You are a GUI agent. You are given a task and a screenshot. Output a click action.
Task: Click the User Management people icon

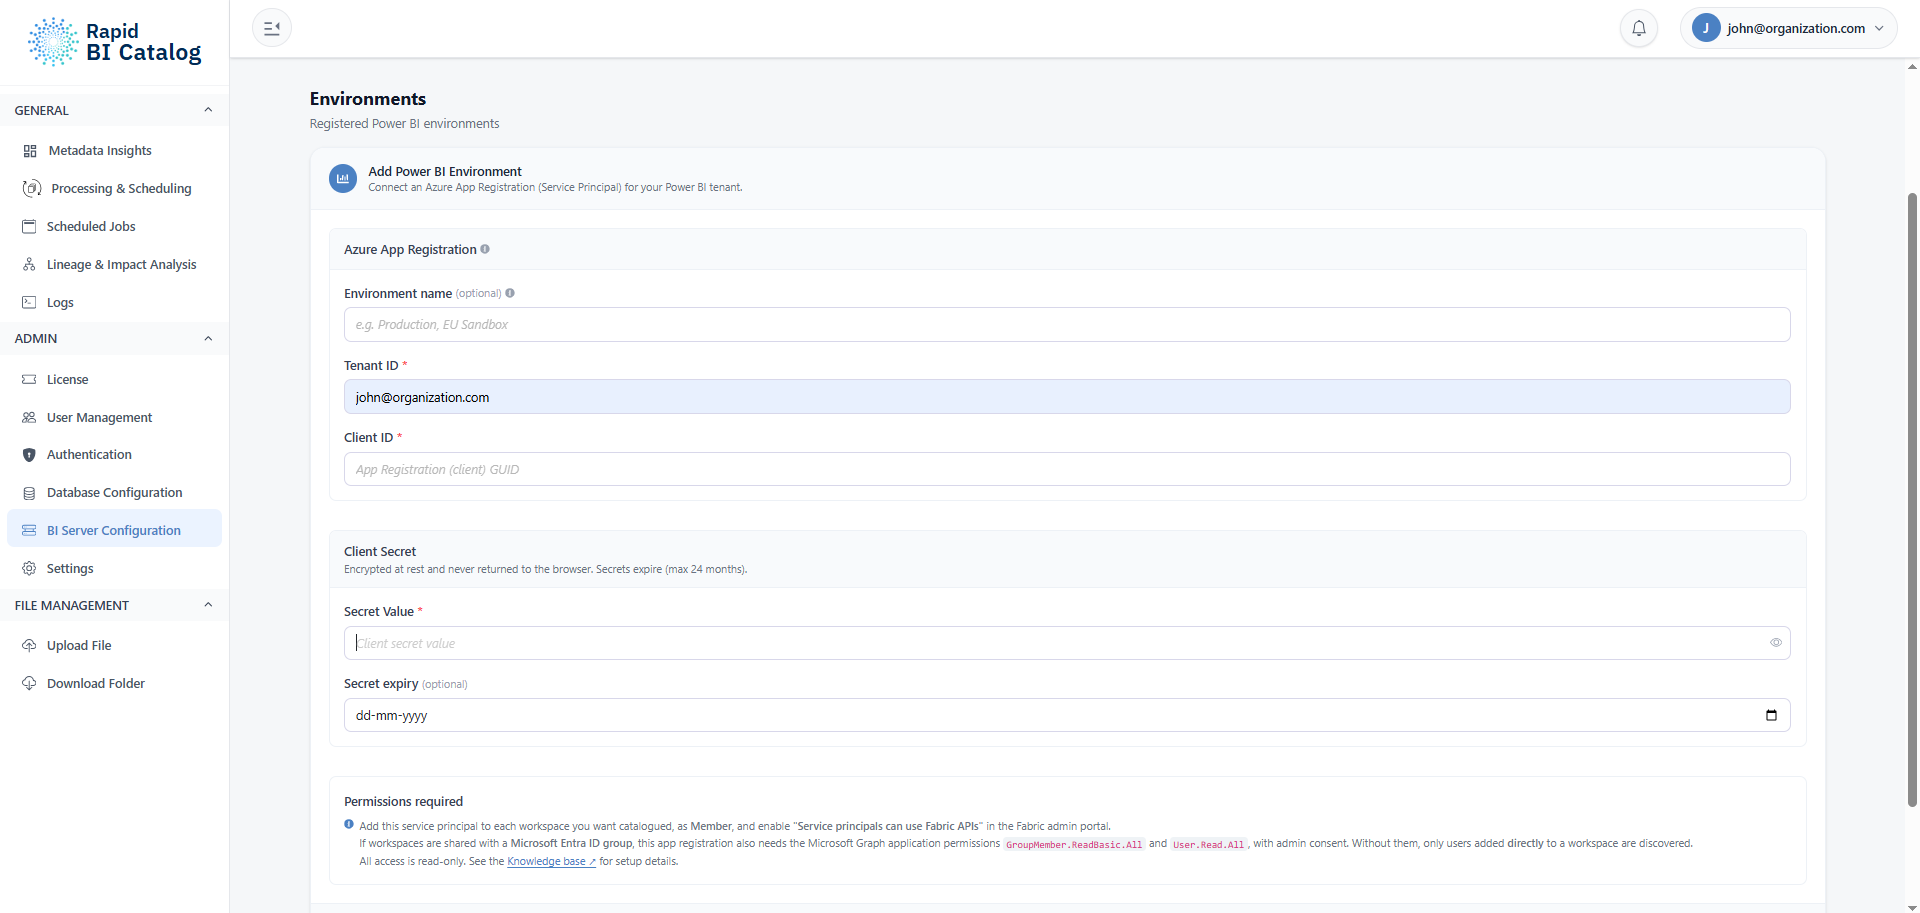tap(29, 417)
